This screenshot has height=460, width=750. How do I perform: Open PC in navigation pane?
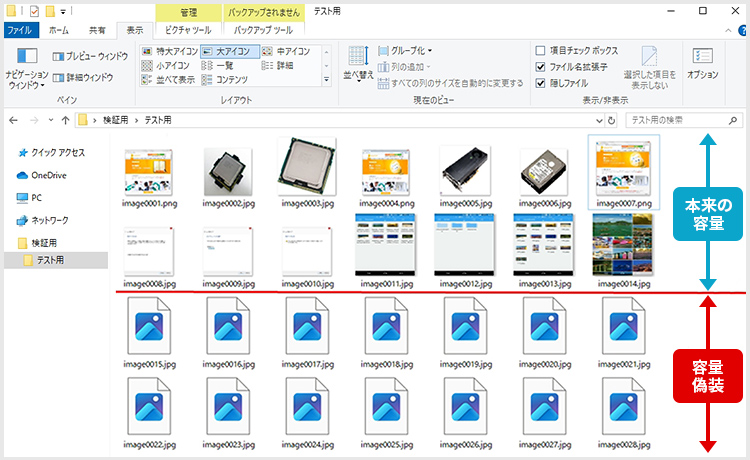coord(29,197)
